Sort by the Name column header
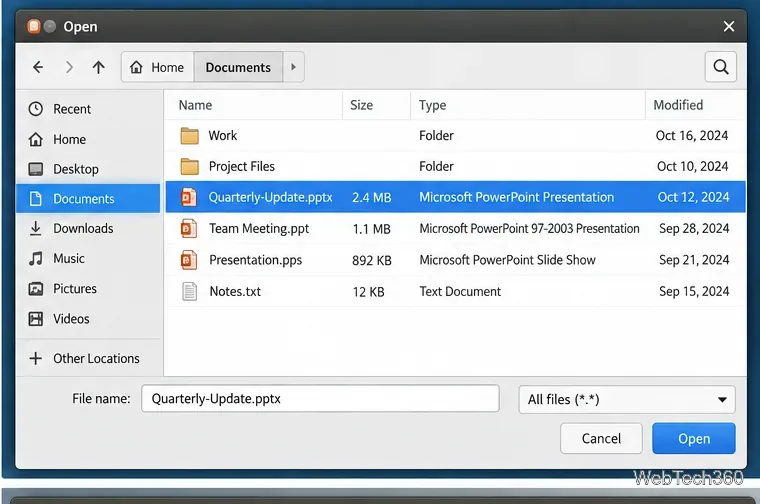The height and width of the screenshot is (504, 760). pyautogui.click(x=195, y=105)
